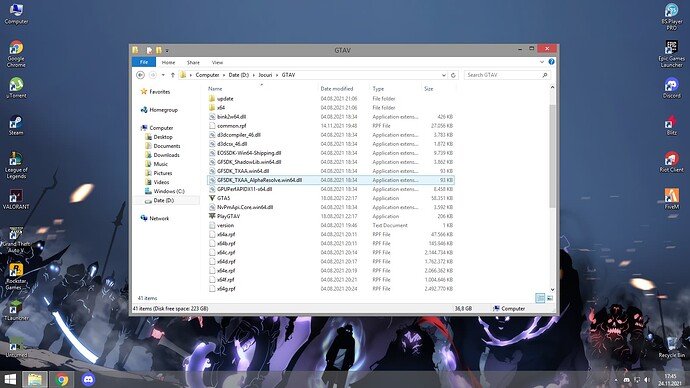Viewport: 690px width, 388px height.
Task: Launch Discord desktop shortcut
Action: [672, 87]
